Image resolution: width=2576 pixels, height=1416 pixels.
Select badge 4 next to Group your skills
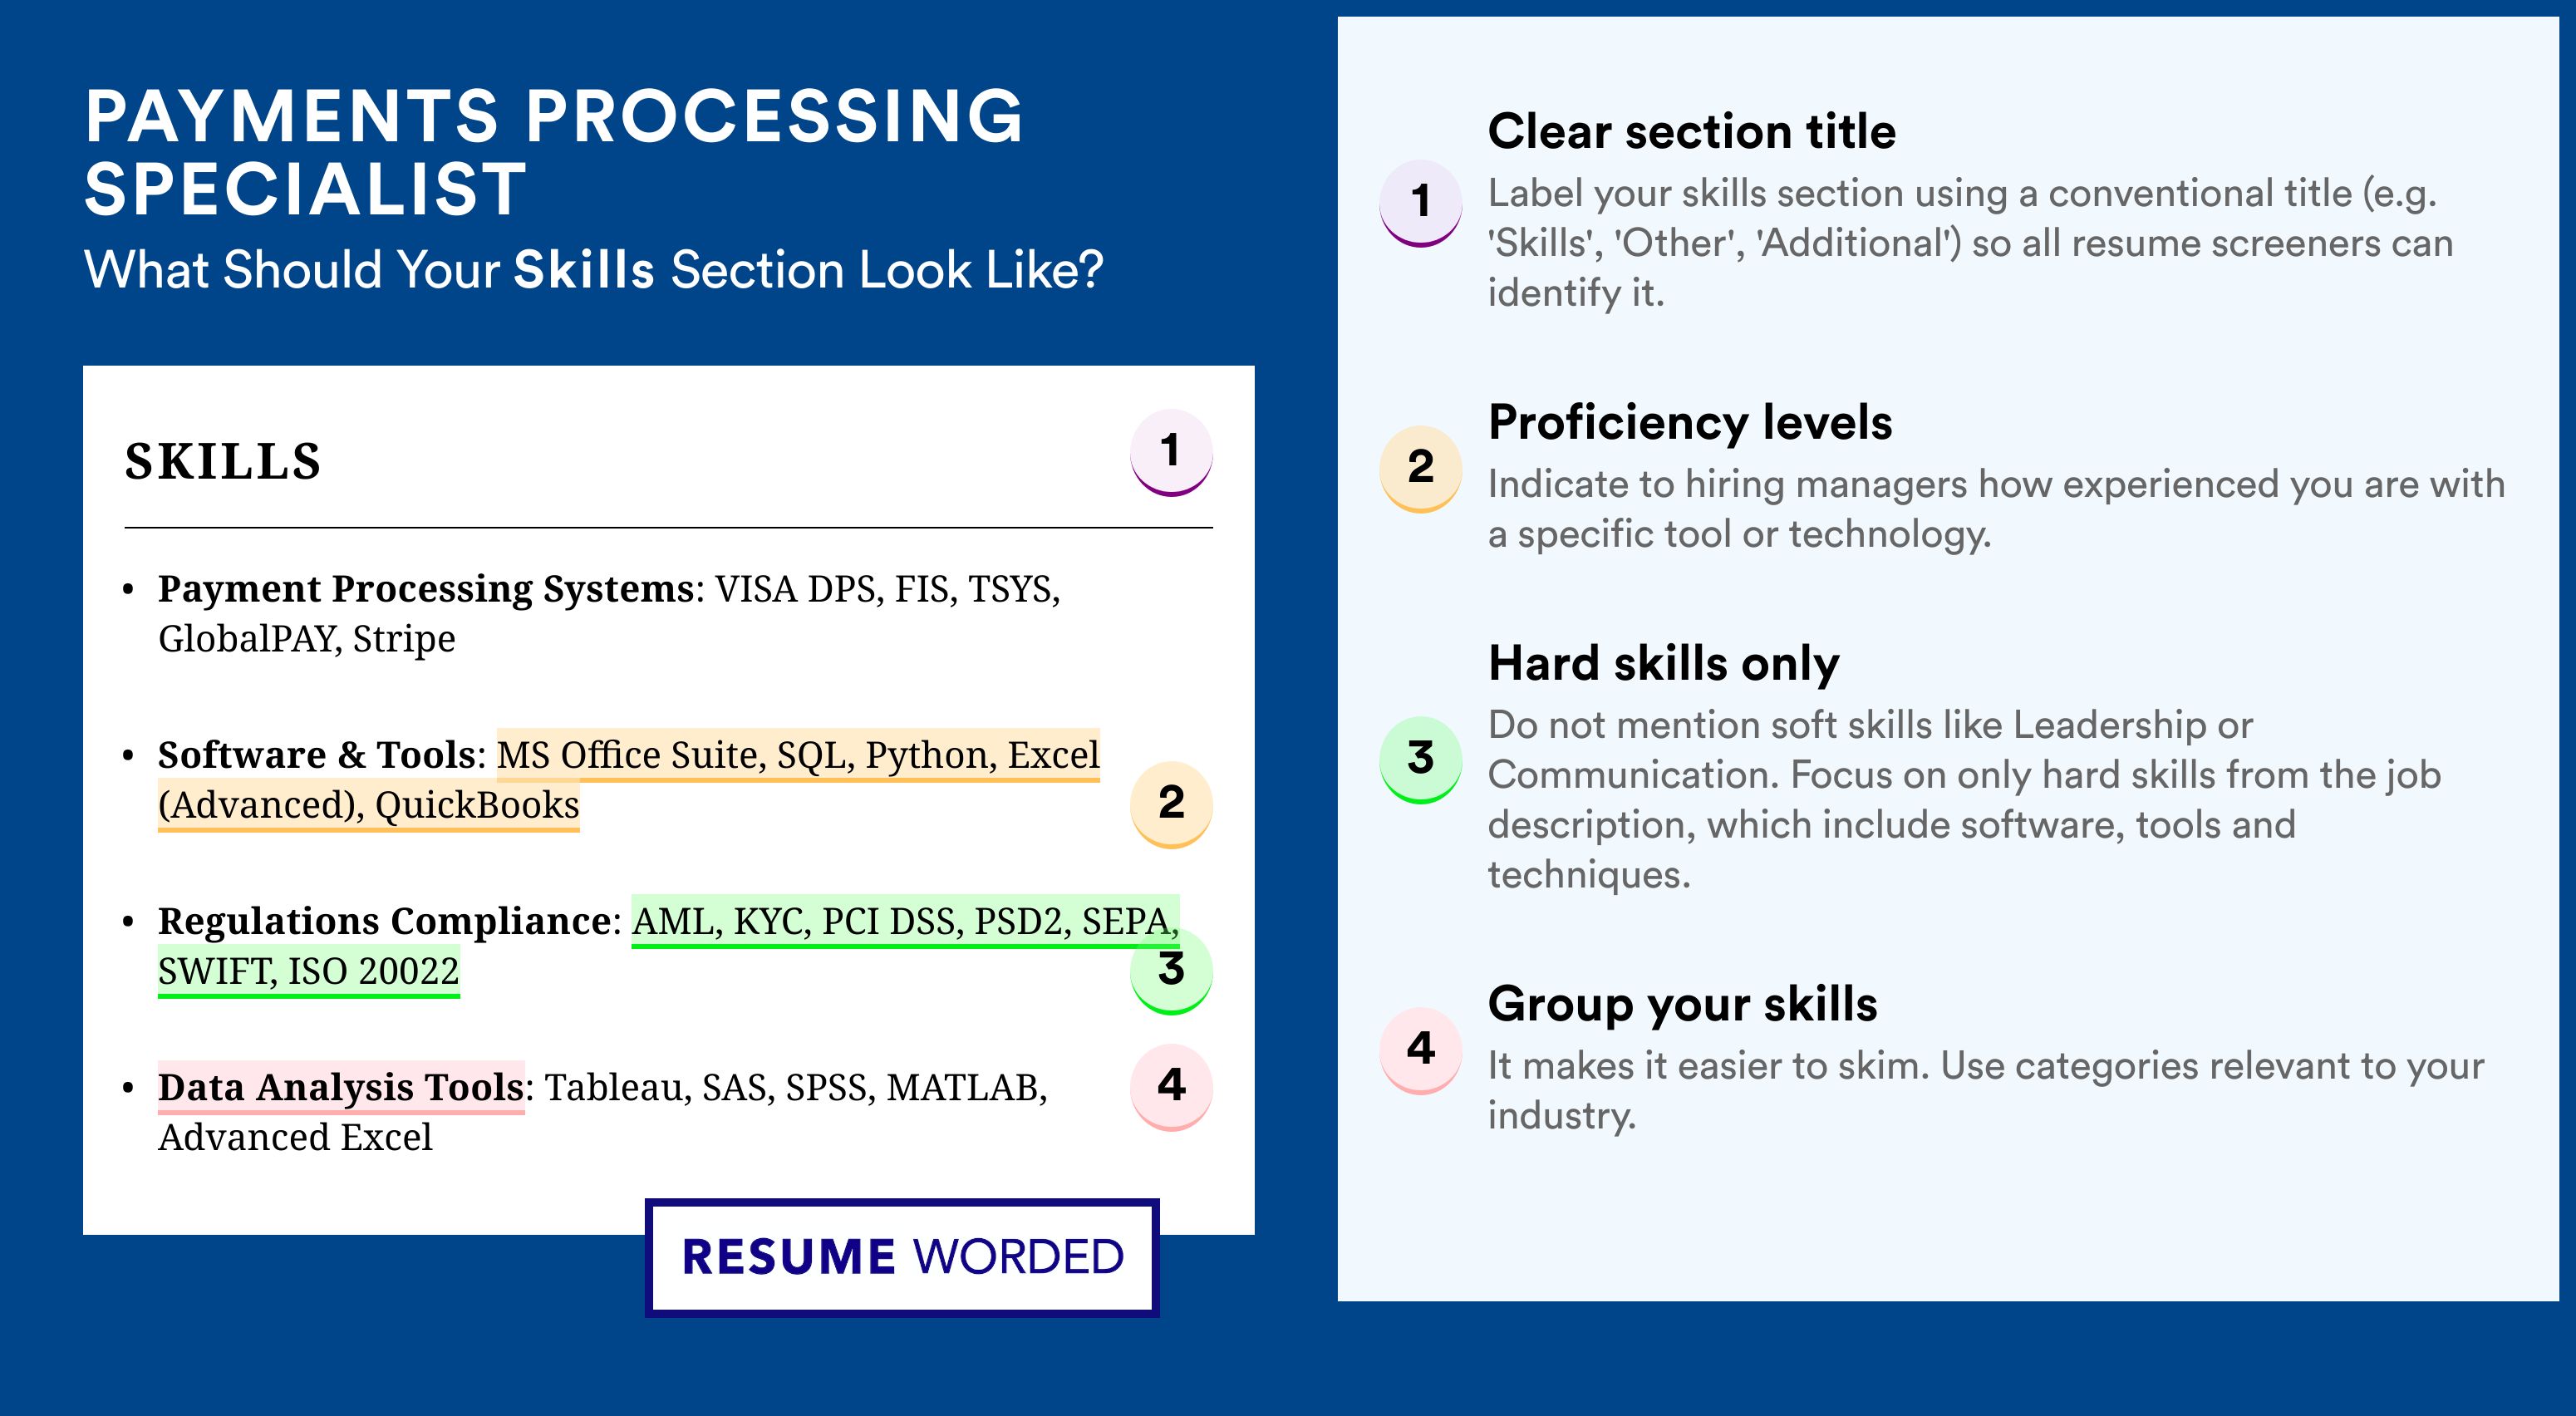1421,1050
